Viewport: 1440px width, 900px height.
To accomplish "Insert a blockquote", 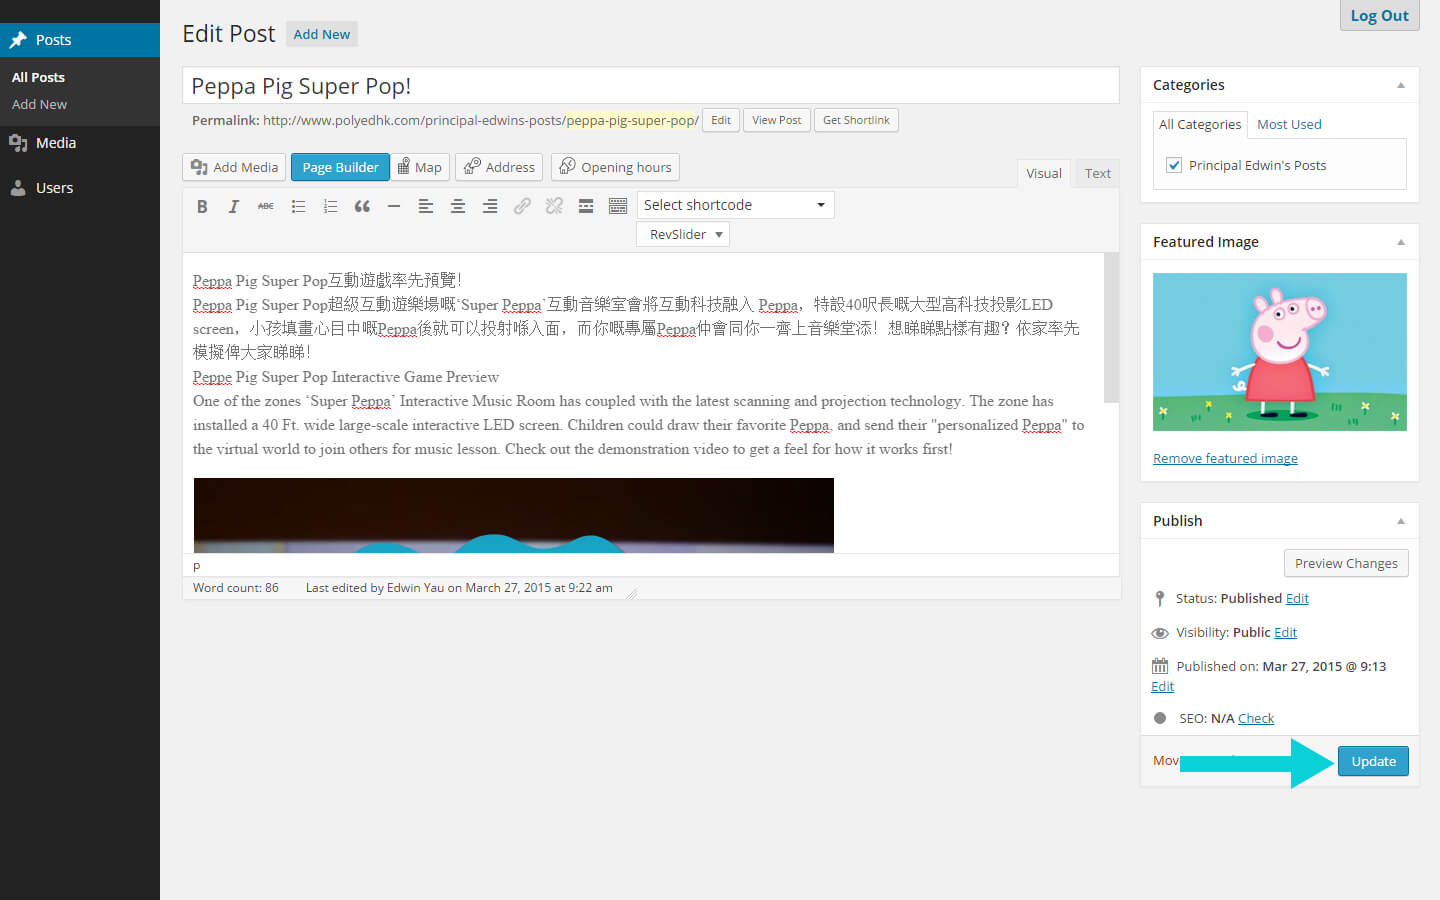I will 362,206.
